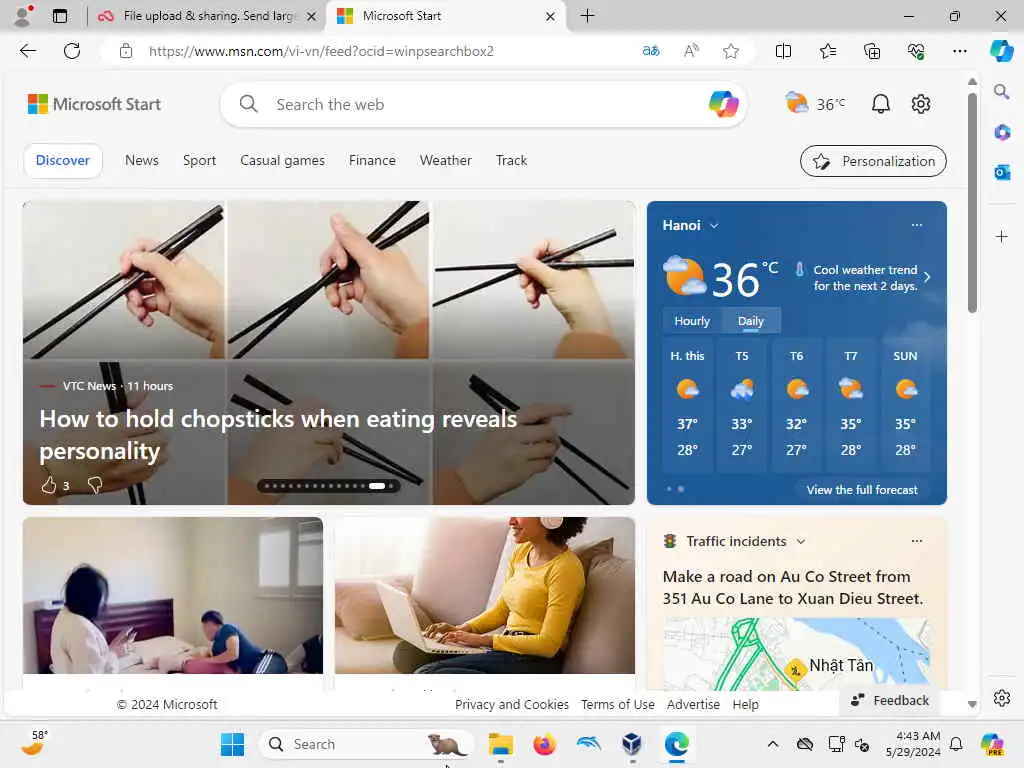Open Terms of Use link
Screen dimensions: 1024x768
pyautogui.click(x=617, y=705)
